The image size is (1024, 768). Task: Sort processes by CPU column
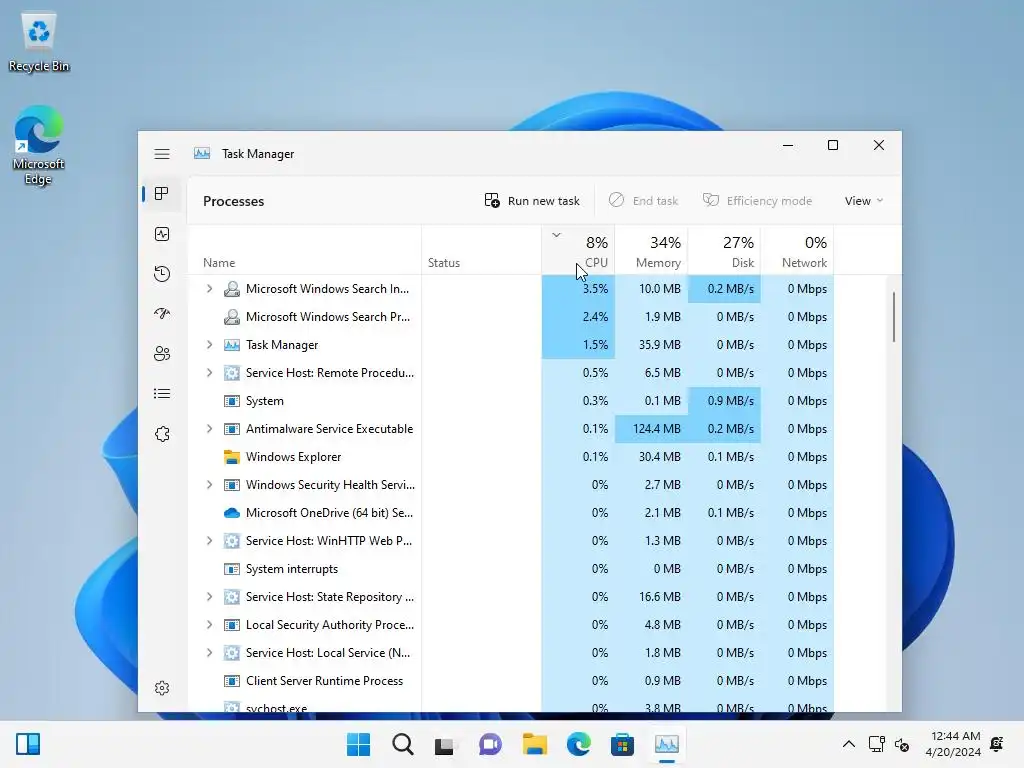pyautogui.click(x=578, y=250)
